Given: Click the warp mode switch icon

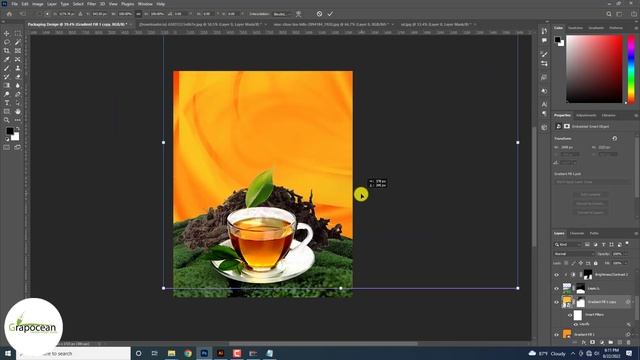Looking at the screenshot, I should point(298,14).
